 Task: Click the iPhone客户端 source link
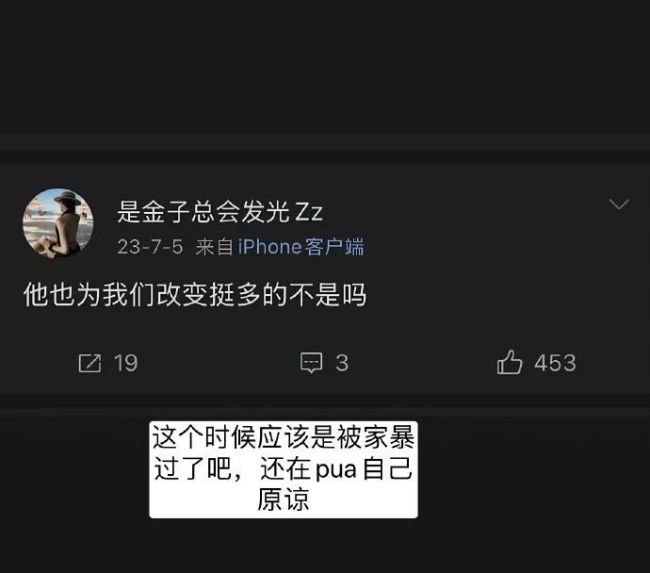[x=301, y=247]
